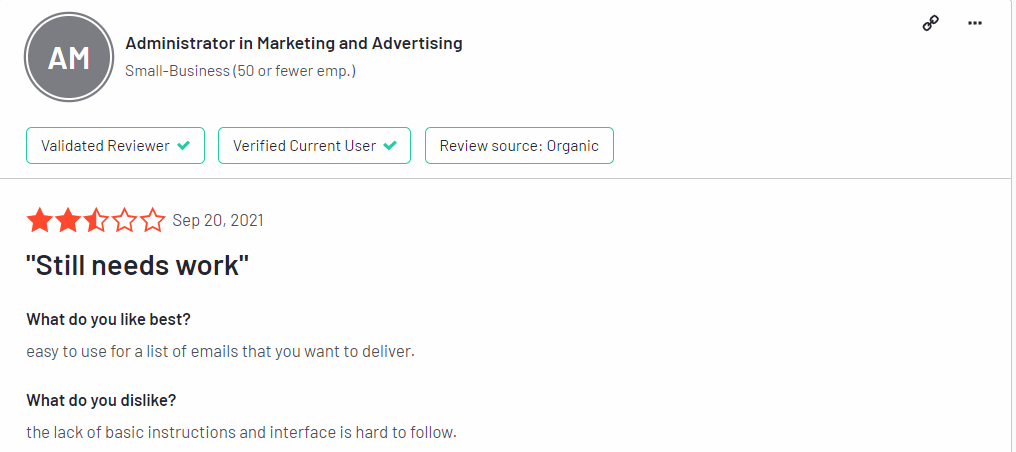Click the fourth empty rating star
This screenshot has width=1016, height=452.
click(124, 221)
